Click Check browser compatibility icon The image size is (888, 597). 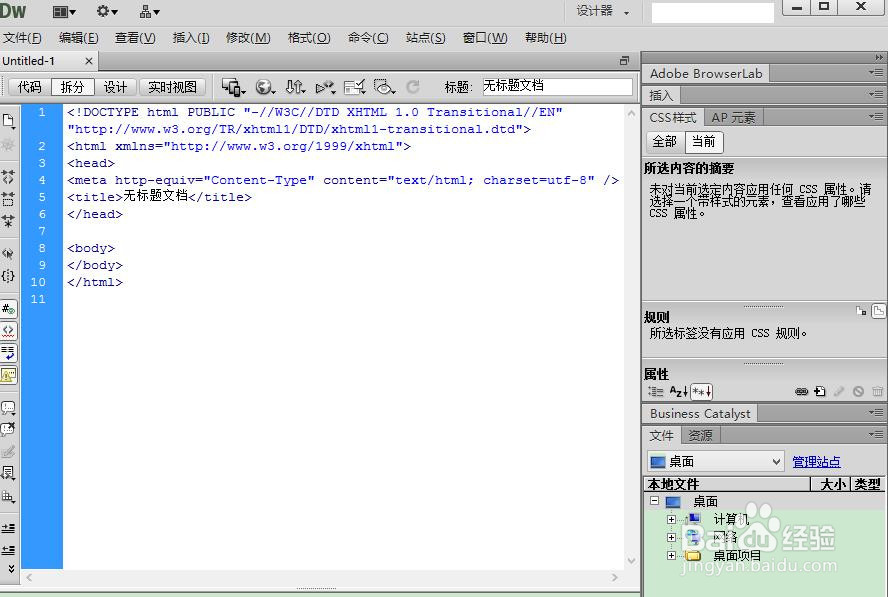(355, 87)
